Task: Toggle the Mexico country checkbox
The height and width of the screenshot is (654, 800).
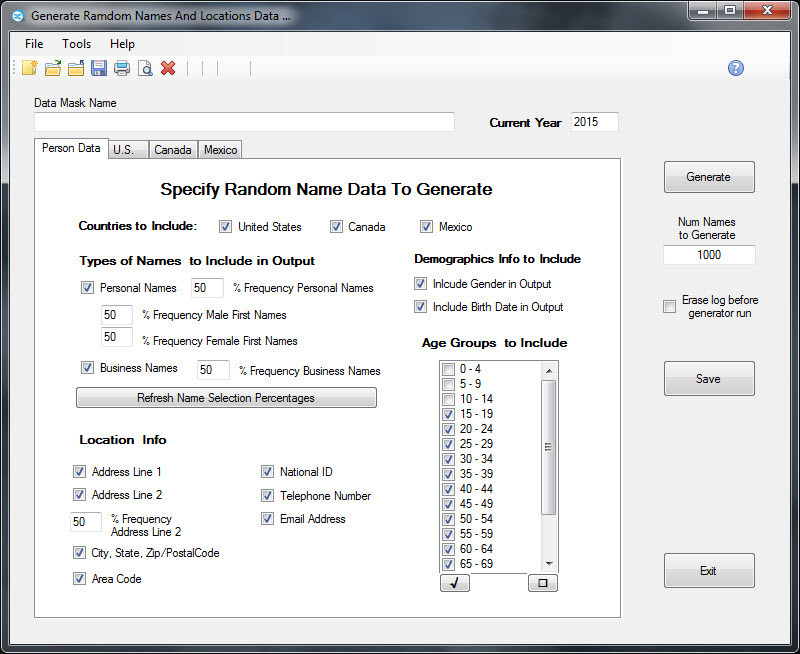Action: coord(426,227)
